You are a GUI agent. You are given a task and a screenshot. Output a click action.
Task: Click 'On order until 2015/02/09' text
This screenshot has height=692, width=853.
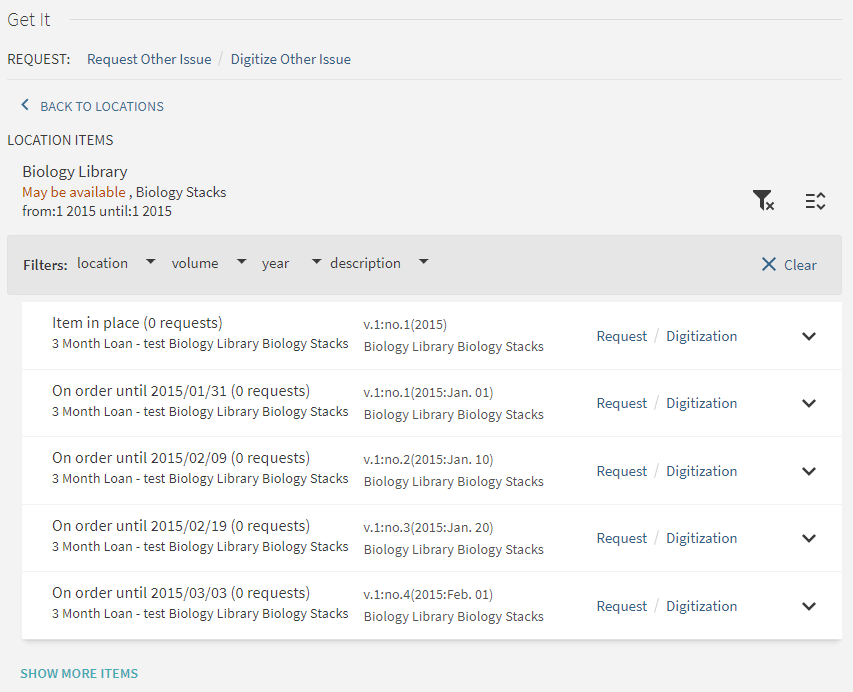coord(139,458)
